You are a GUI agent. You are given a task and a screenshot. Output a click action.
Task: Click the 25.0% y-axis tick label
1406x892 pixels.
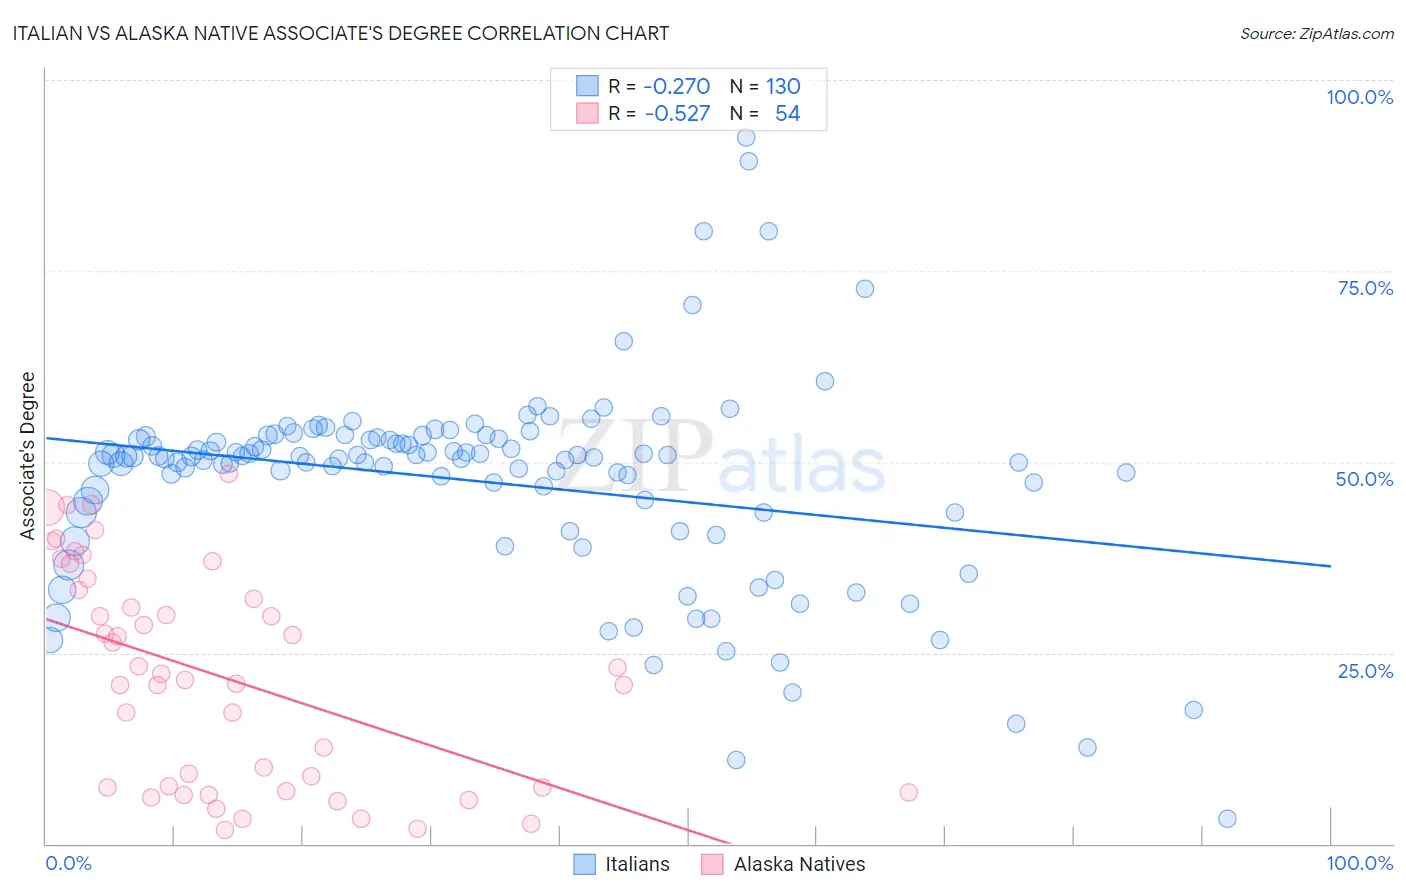tap(1365, 671)
